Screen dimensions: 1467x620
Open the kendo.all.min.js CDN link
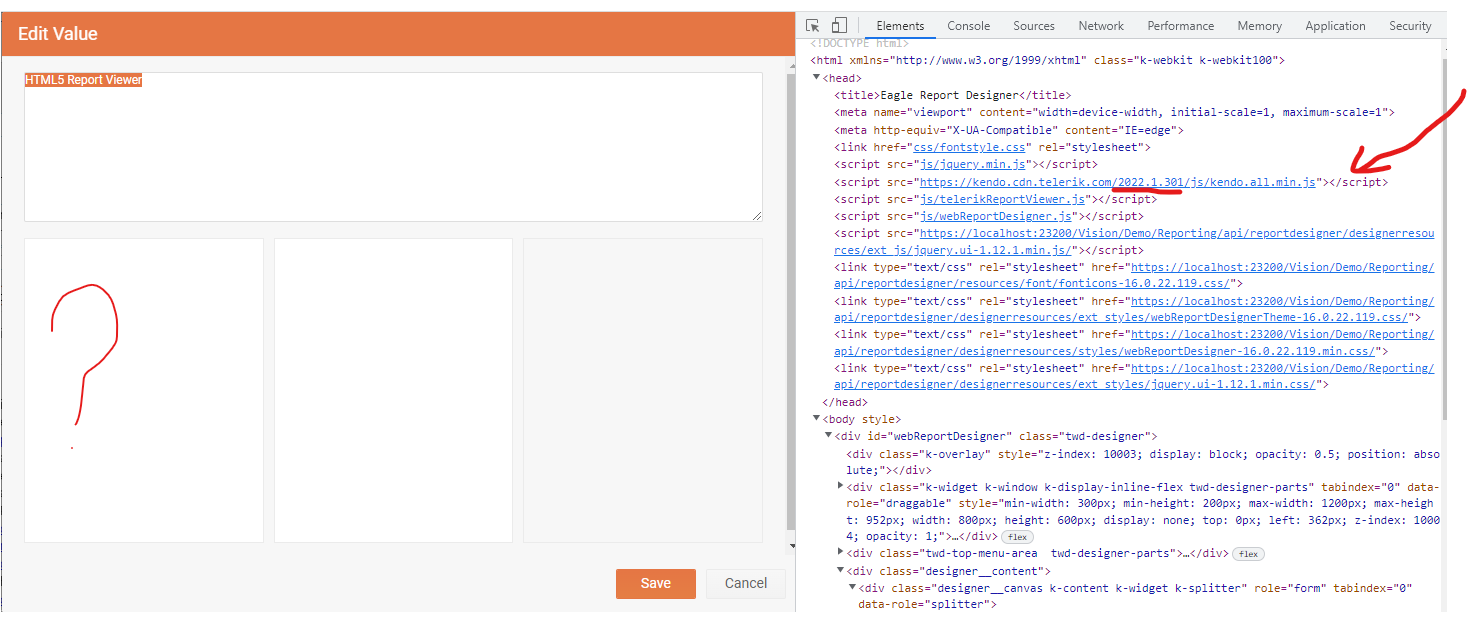point(1117,182)
